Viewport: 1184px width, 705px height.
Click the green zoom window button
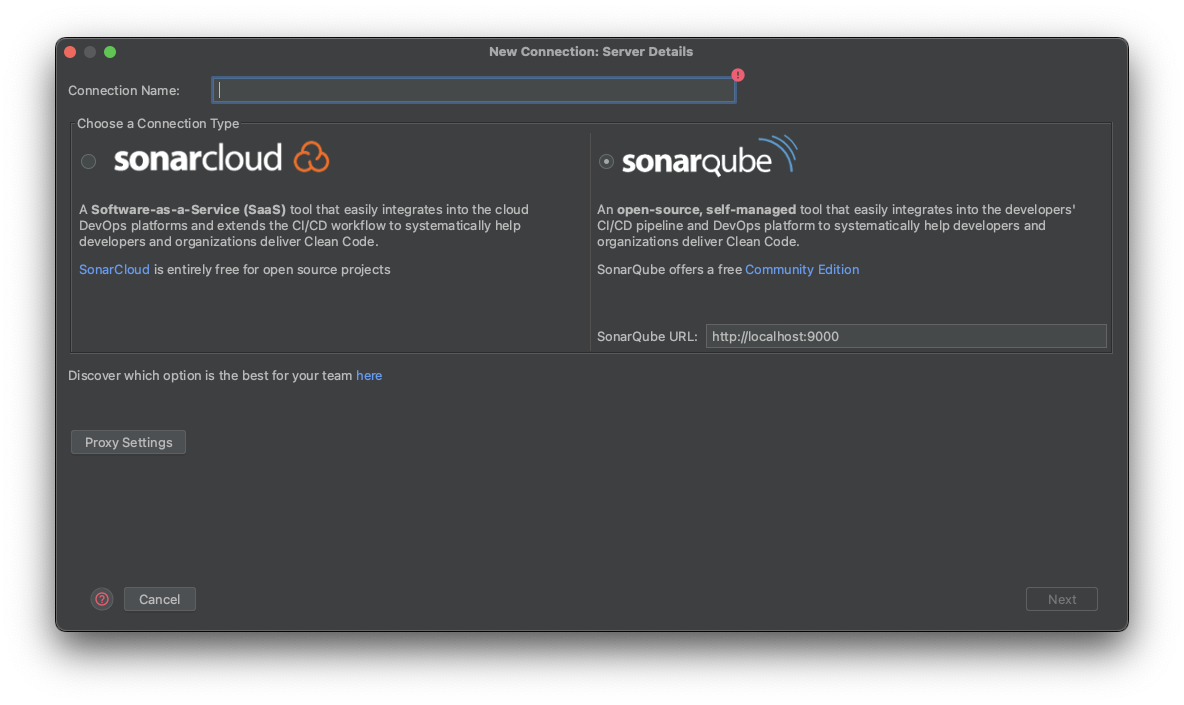110,52
